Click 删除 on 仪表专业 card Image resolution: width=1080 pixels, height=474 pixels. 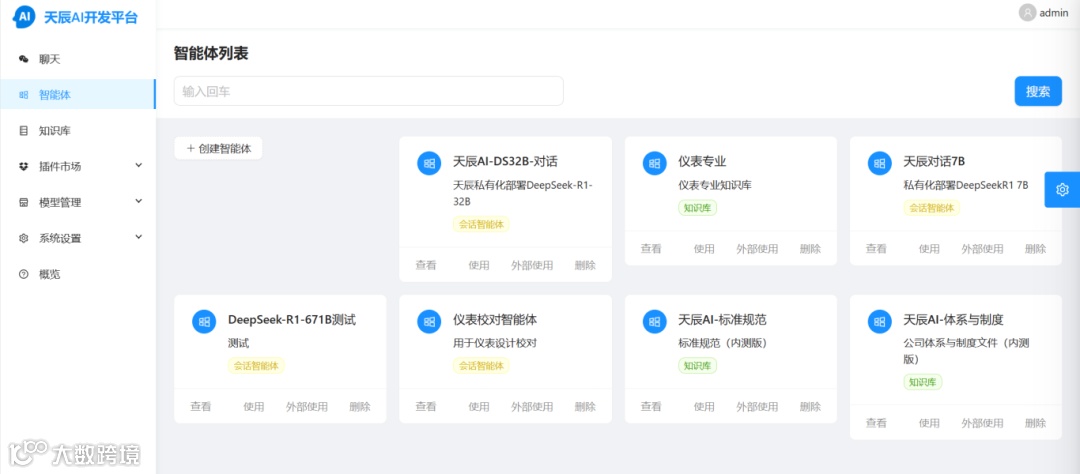coord(810,249)
